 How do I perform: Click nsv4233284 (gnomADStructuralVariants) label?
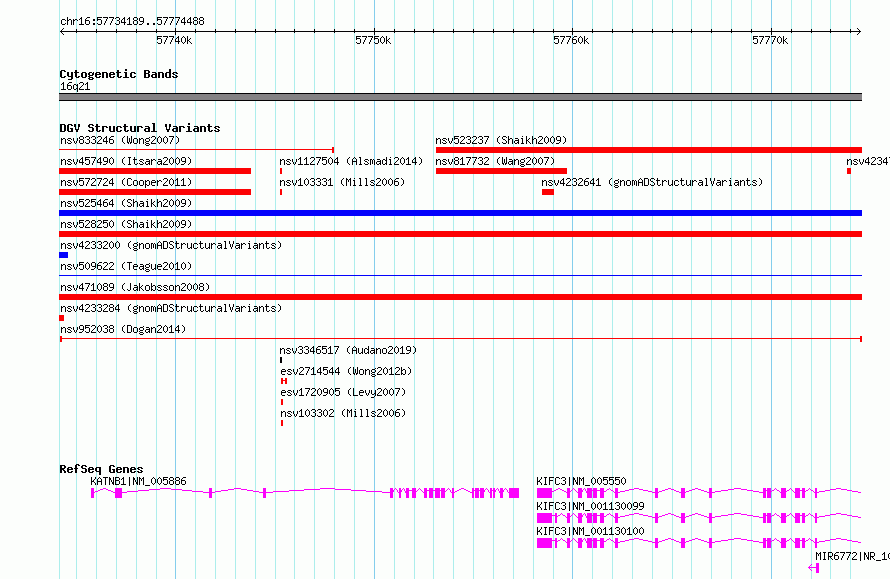[171, 308]
